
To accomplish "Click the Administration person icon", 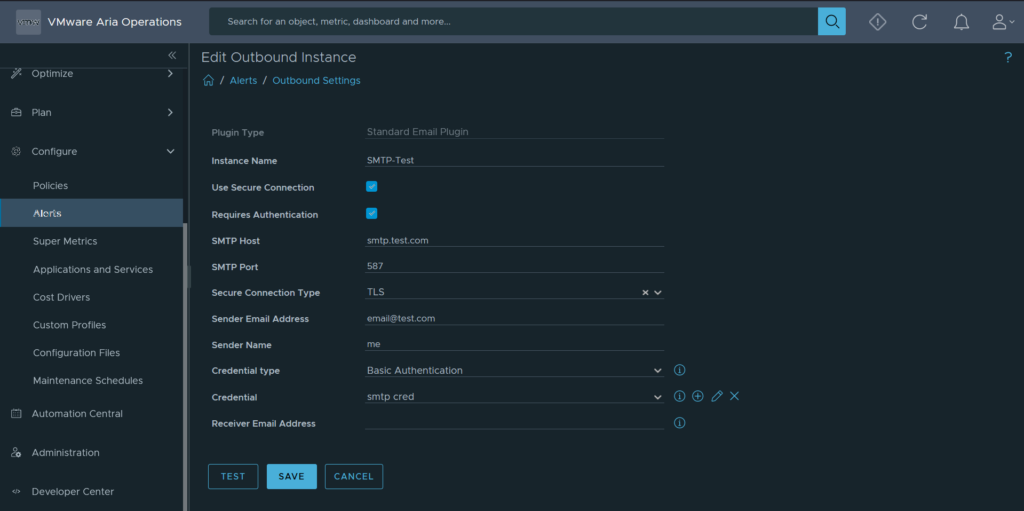I will coord(16,452).
